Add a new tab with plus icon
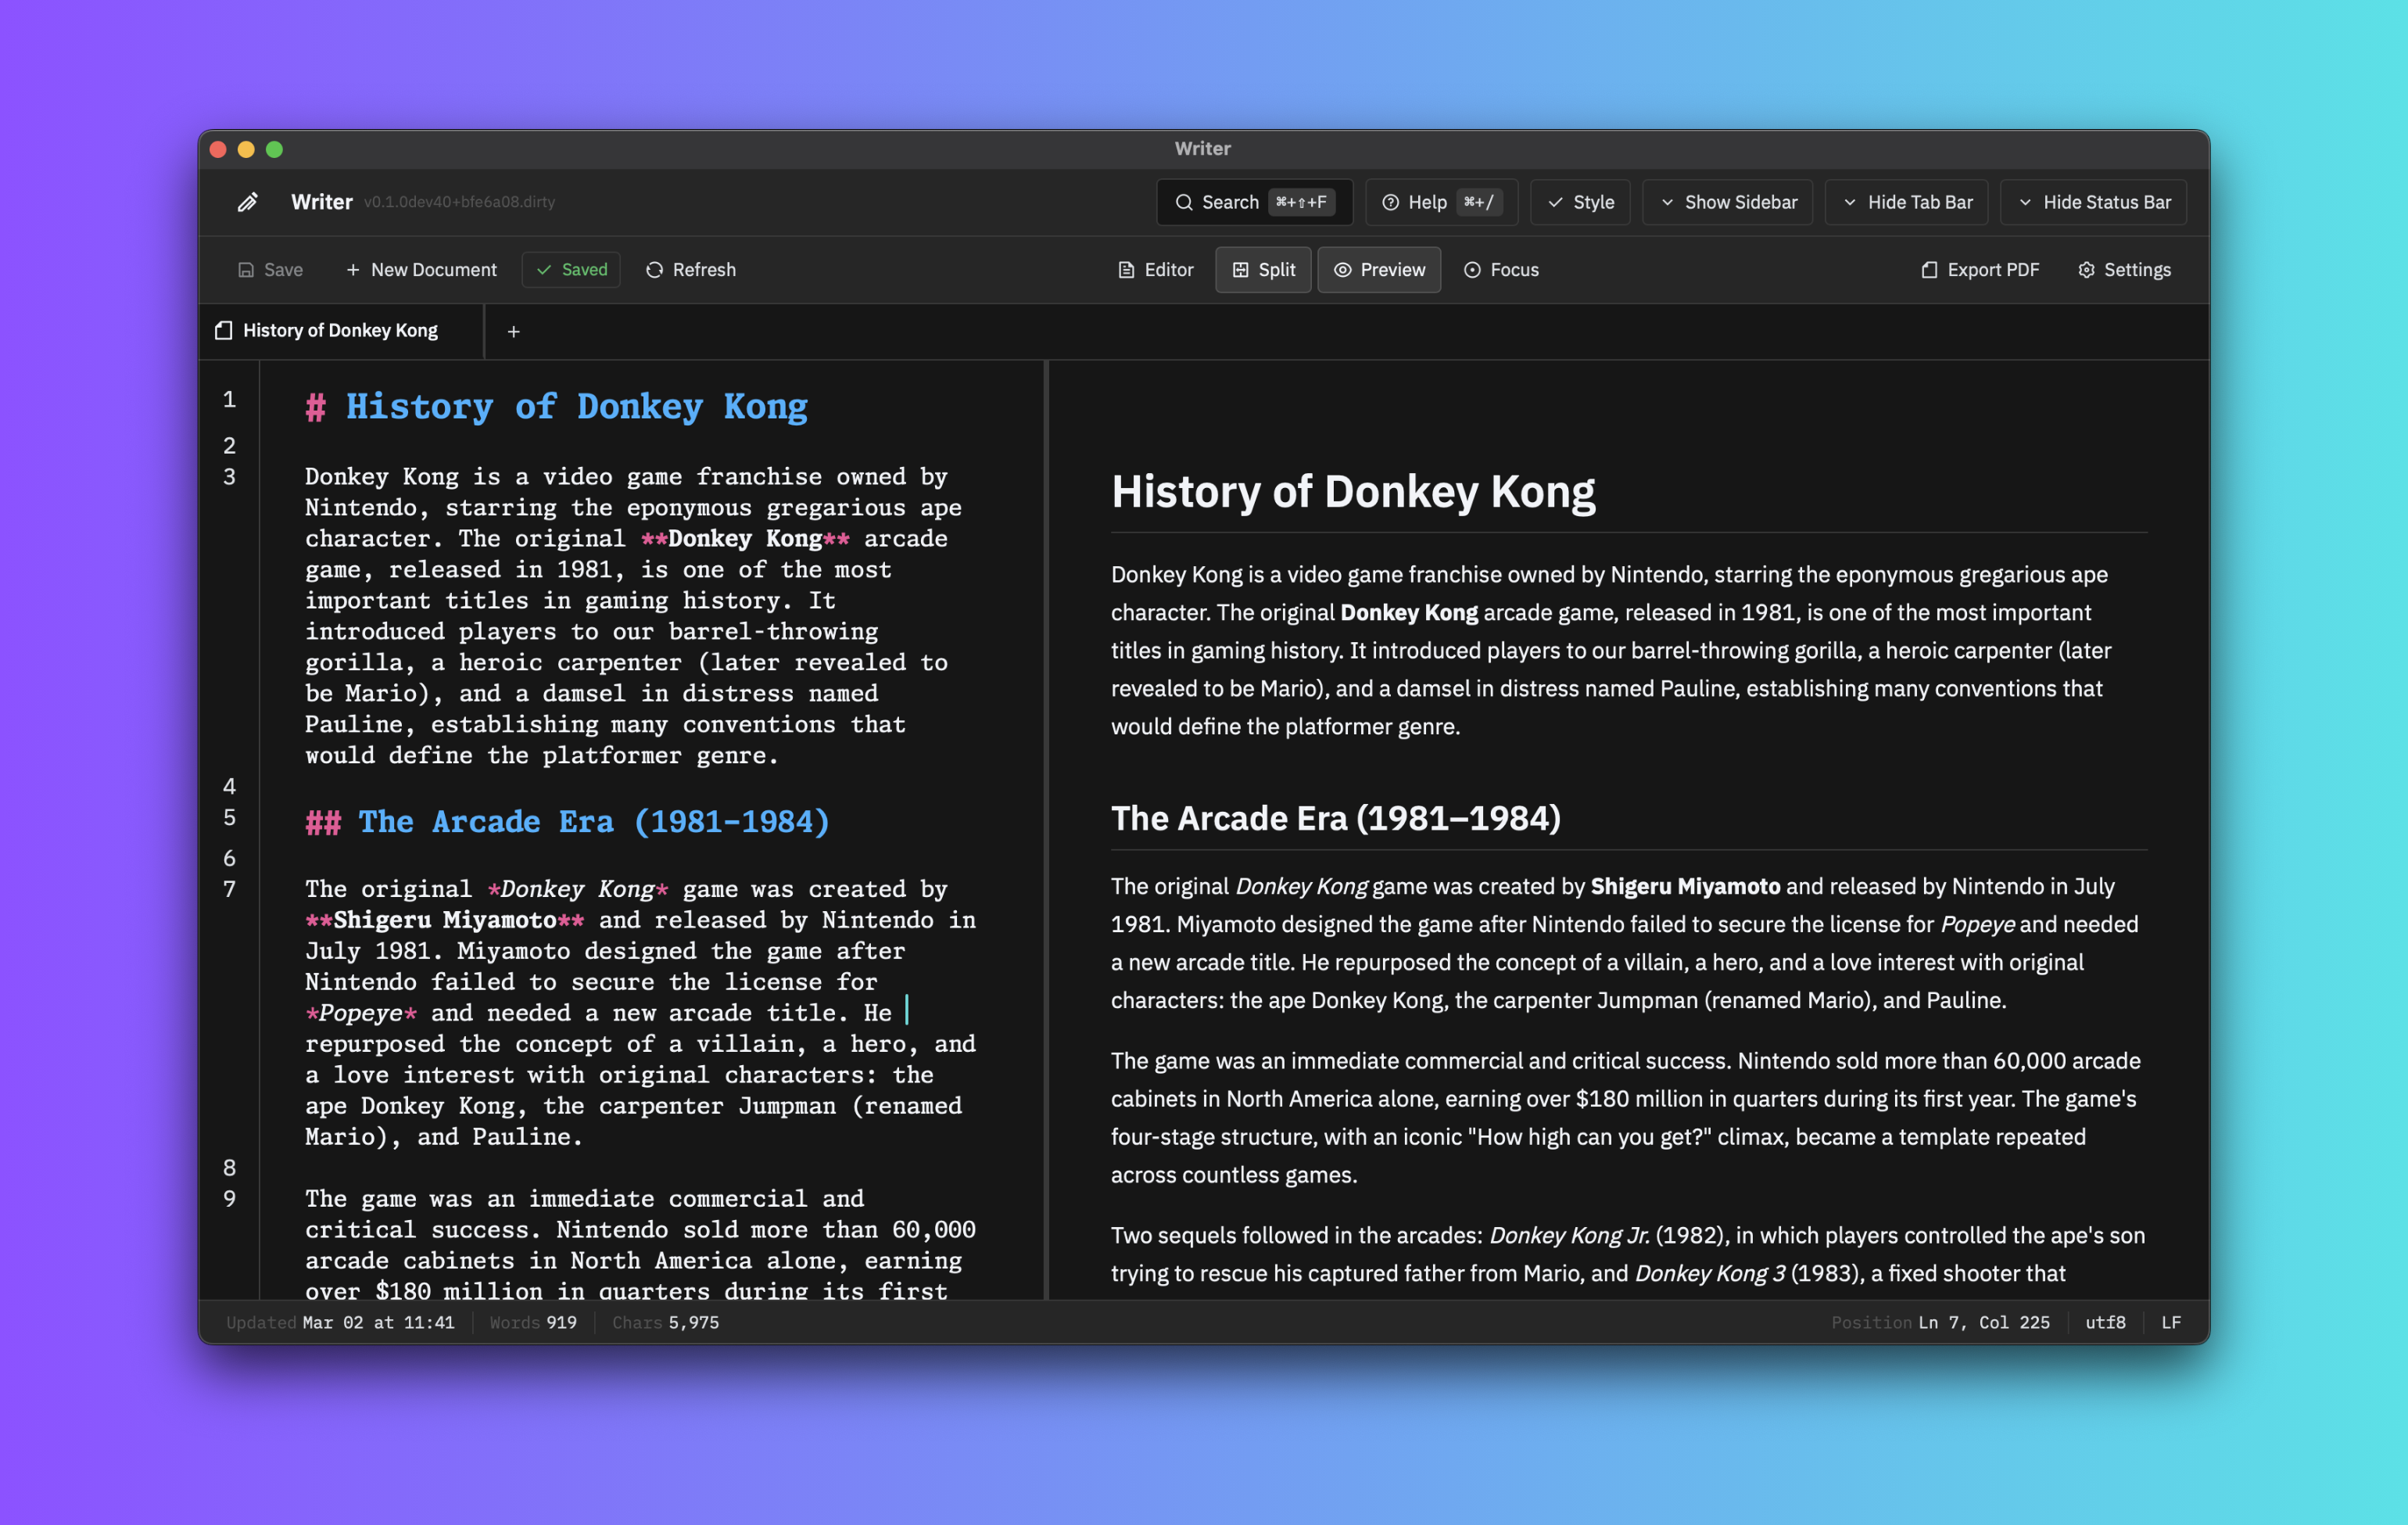 (513, 332)
